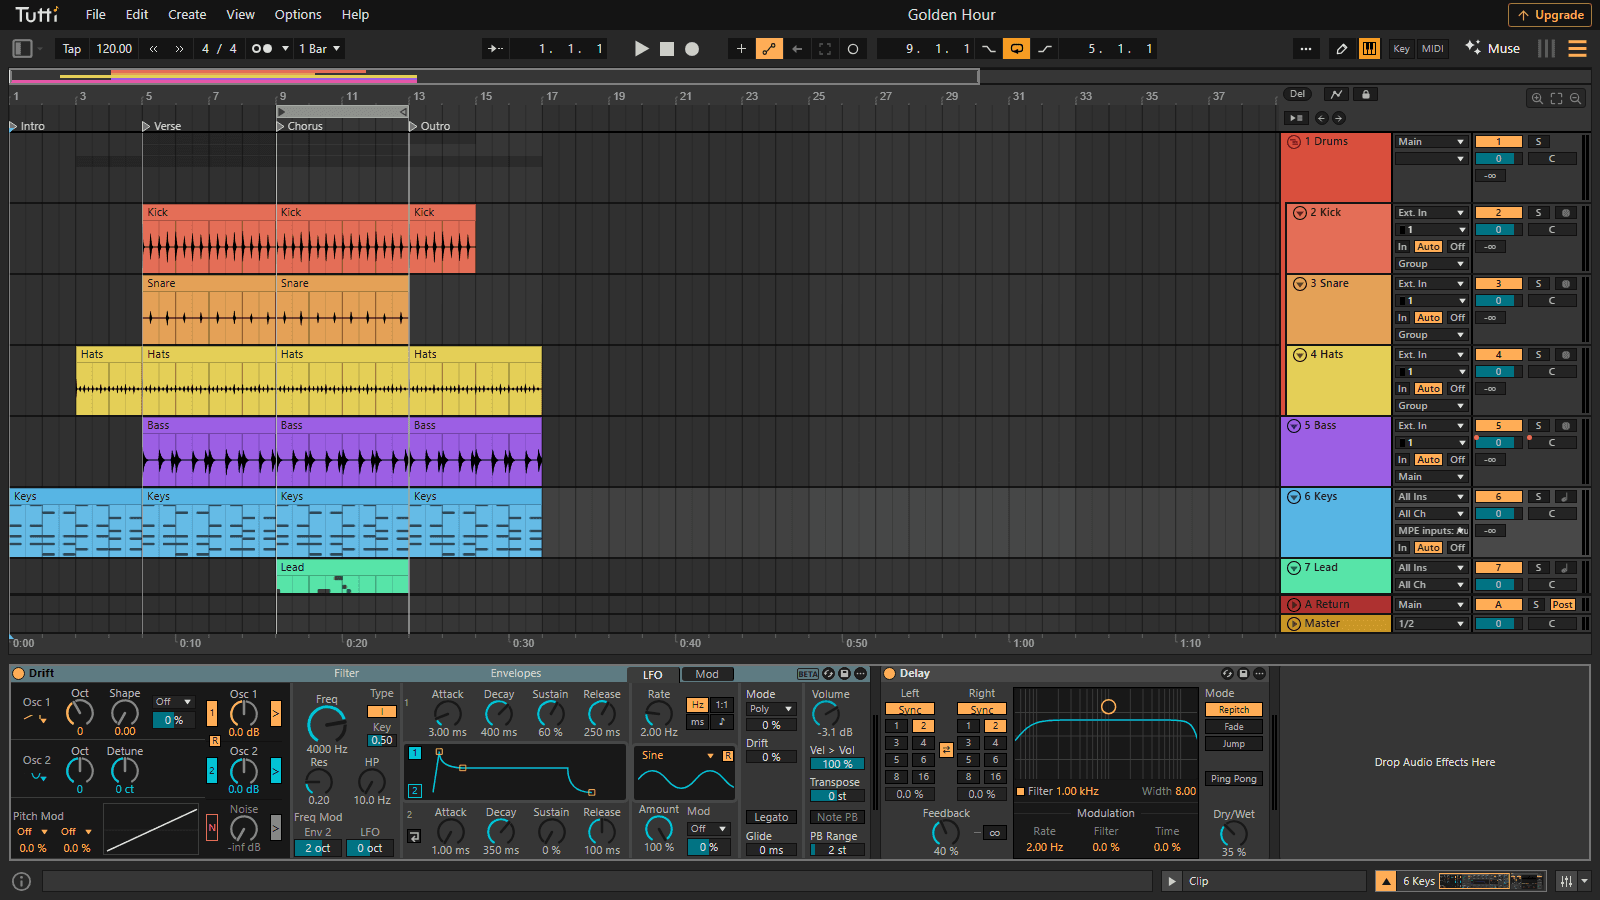Open the 1 Bar quantization dropdown
This screenshot has height=900, width=1600.
319,48
